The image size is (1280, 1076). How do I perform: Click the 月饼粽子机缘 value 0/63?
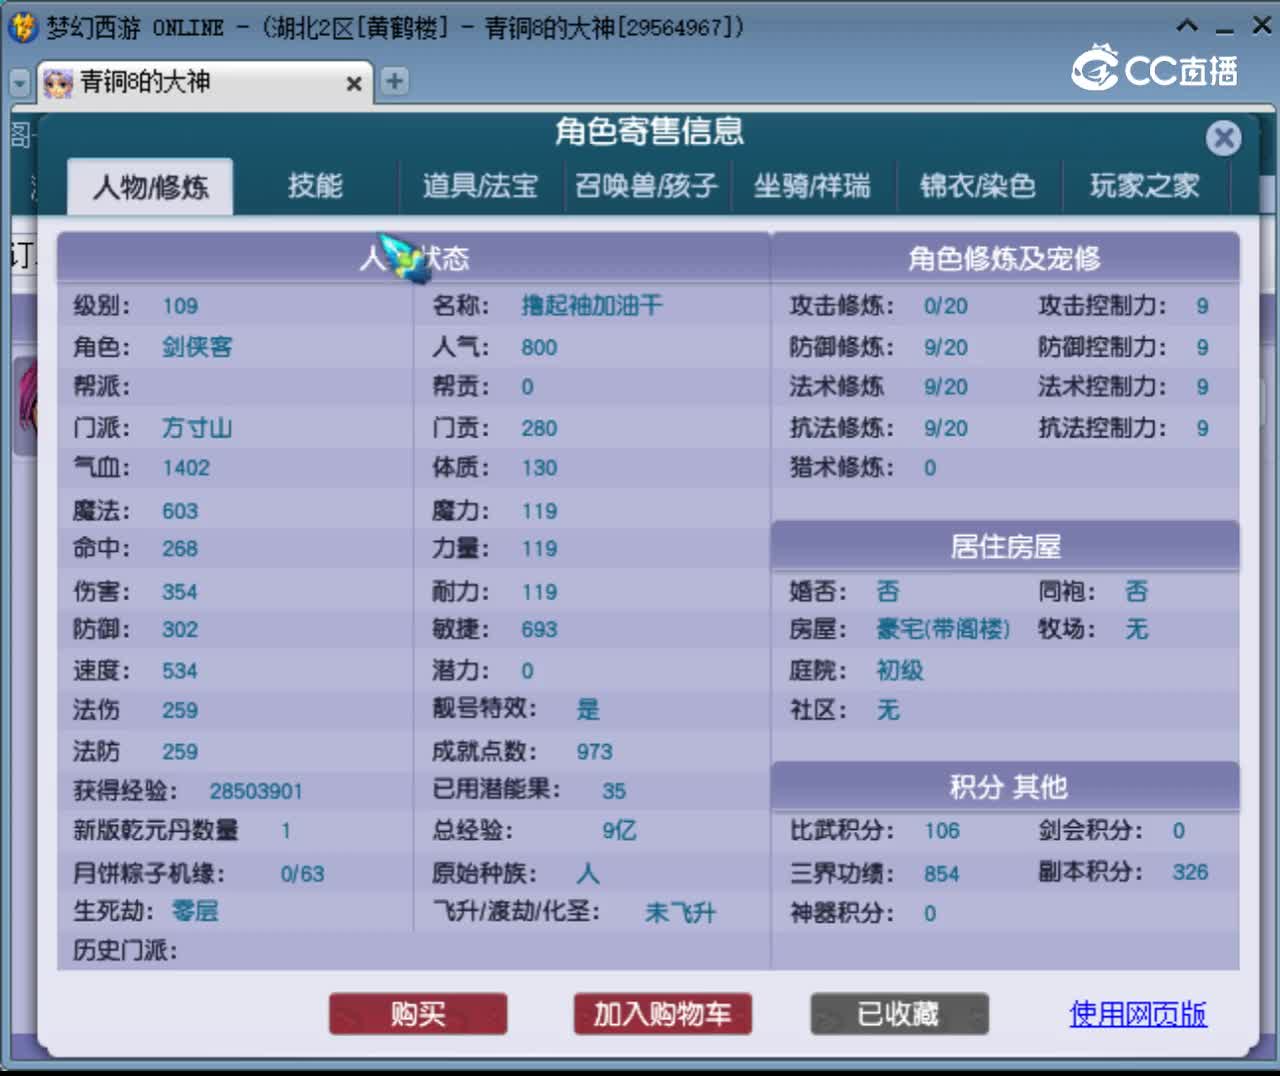[x=302, y=873]
